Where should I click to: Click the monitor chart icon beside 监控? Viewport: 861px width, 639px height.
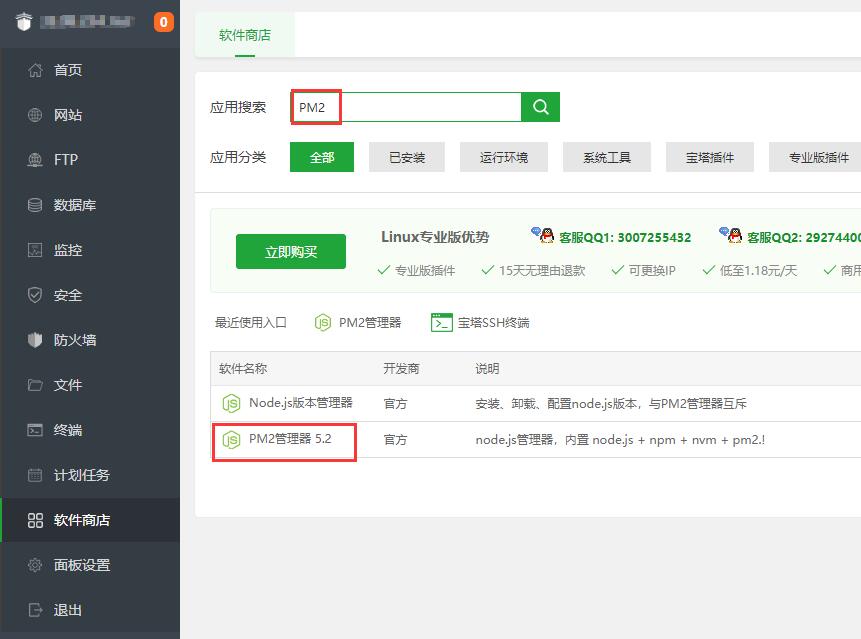[35, 250]
